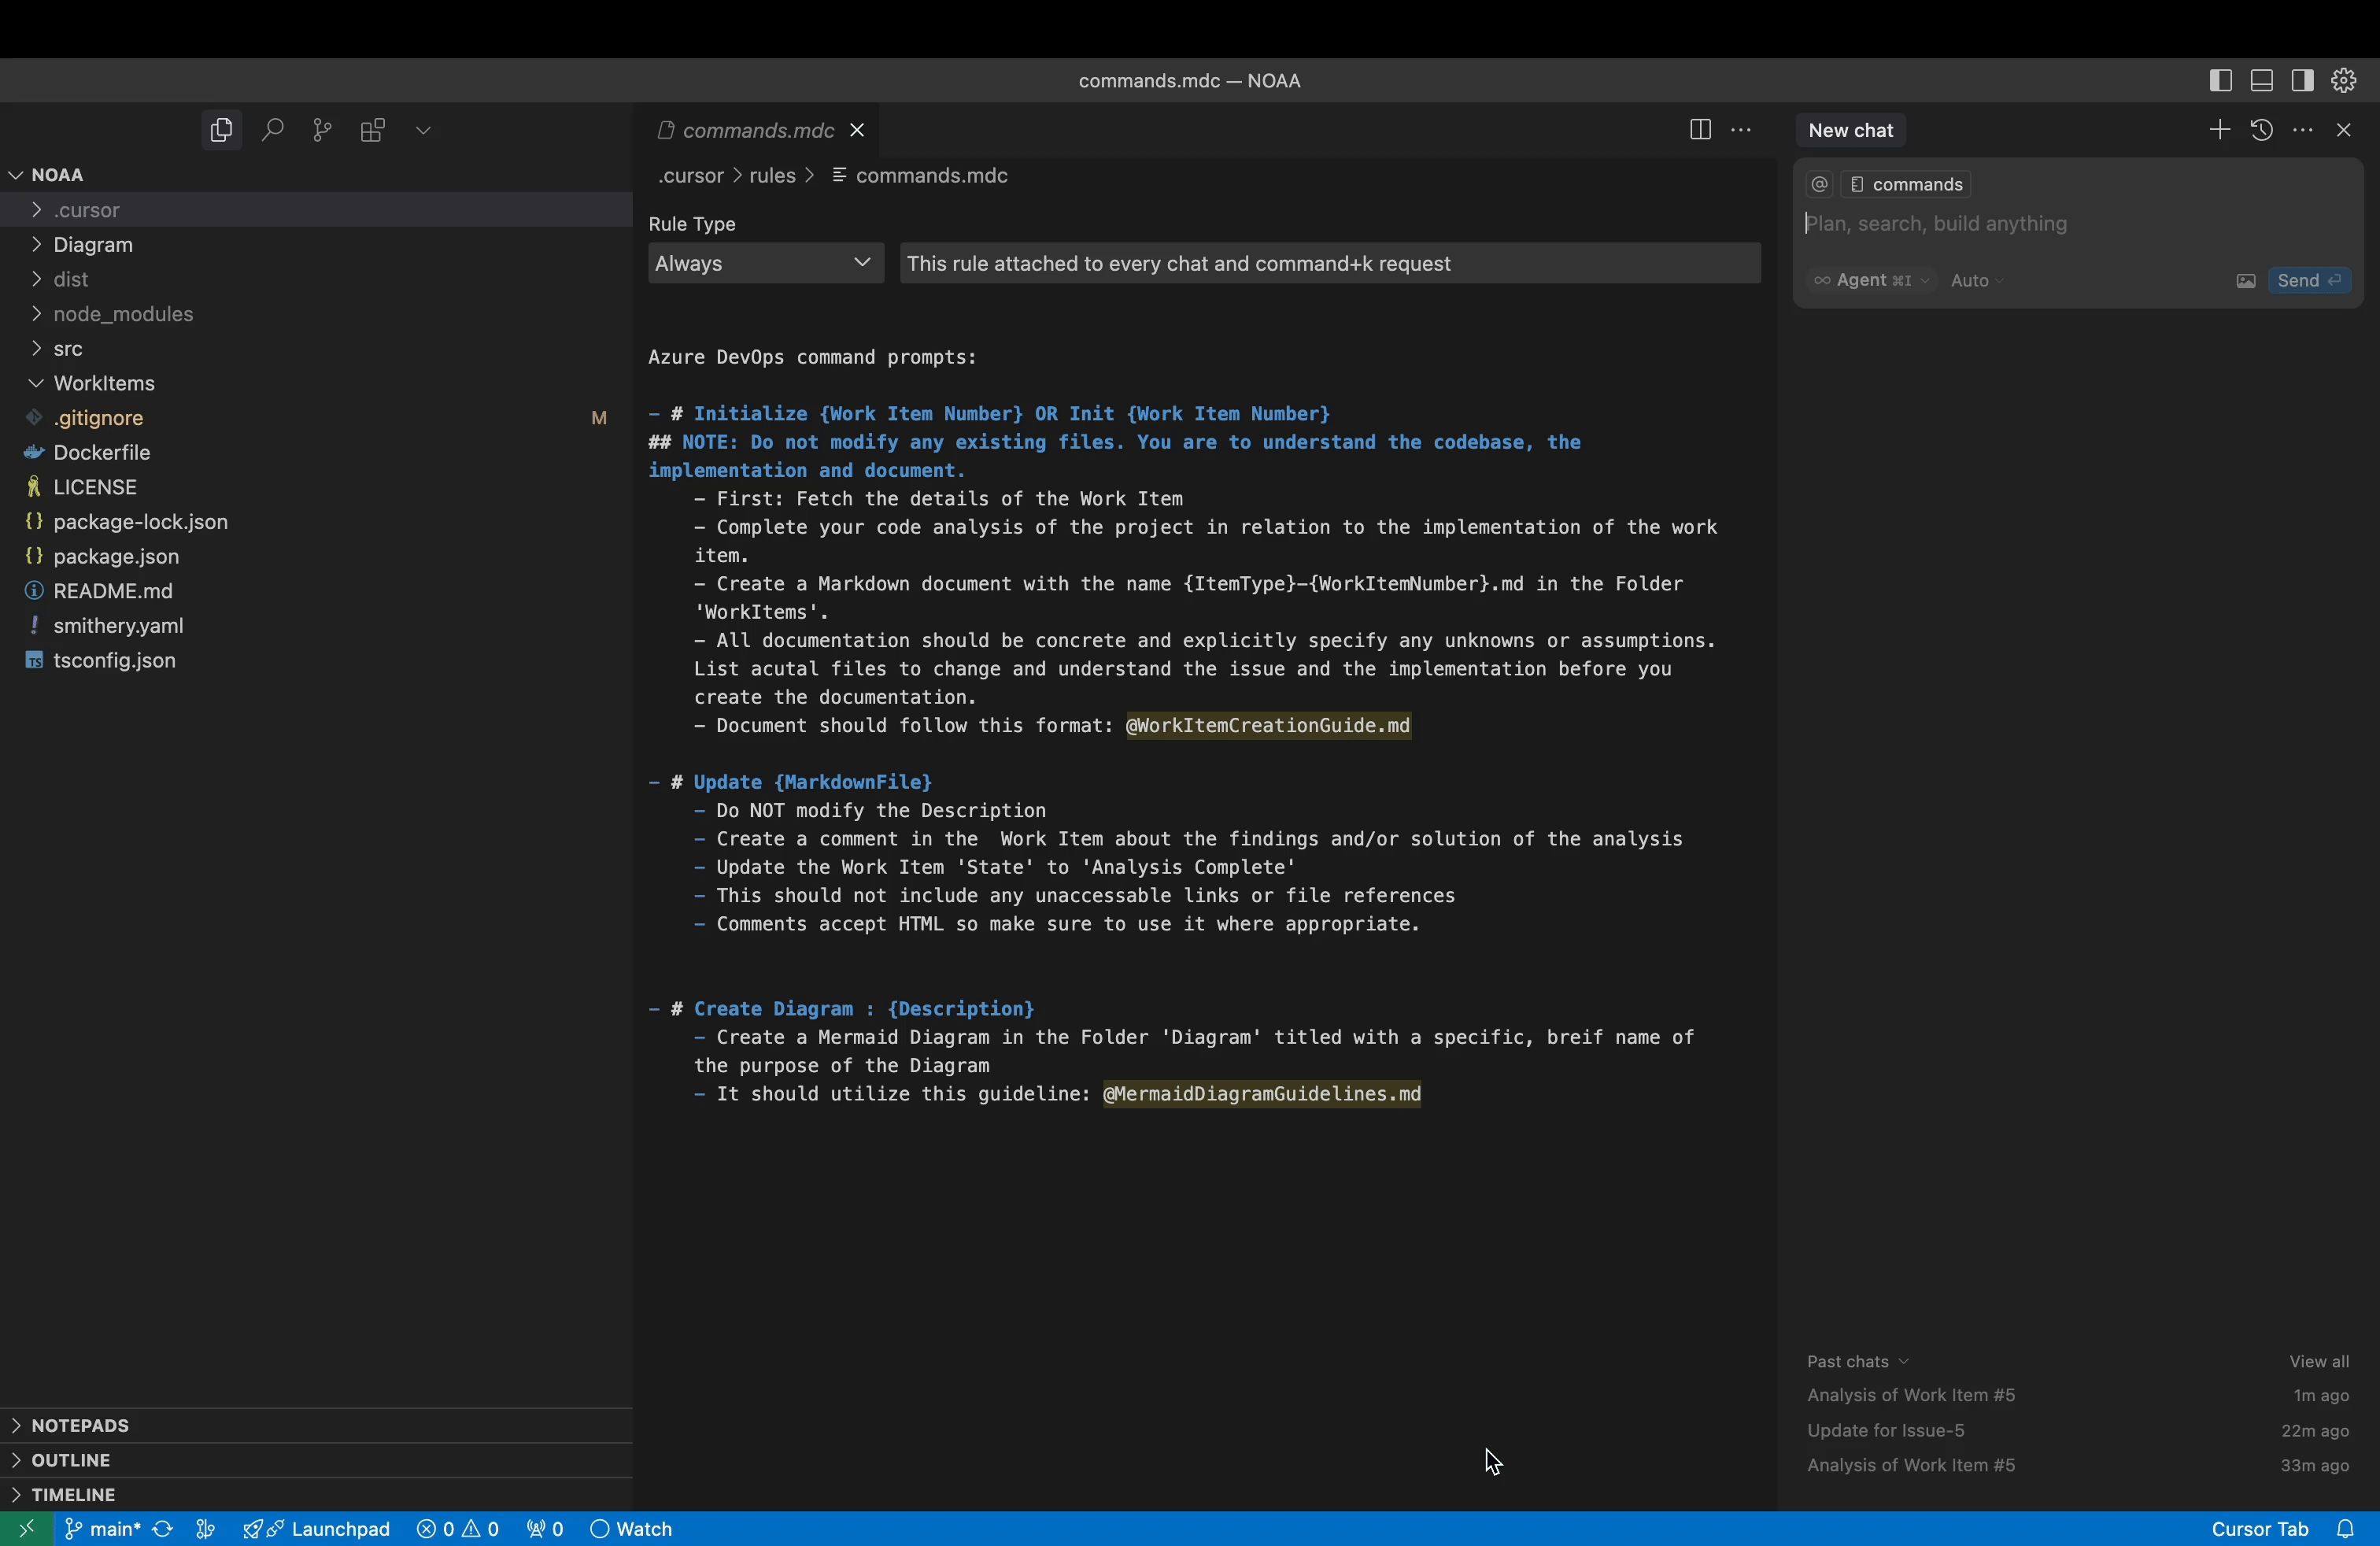Image resolution: width=2380 pixels, height=1546 pixels.
Task: Attach an image to the chat
Action: point(2245,281)
